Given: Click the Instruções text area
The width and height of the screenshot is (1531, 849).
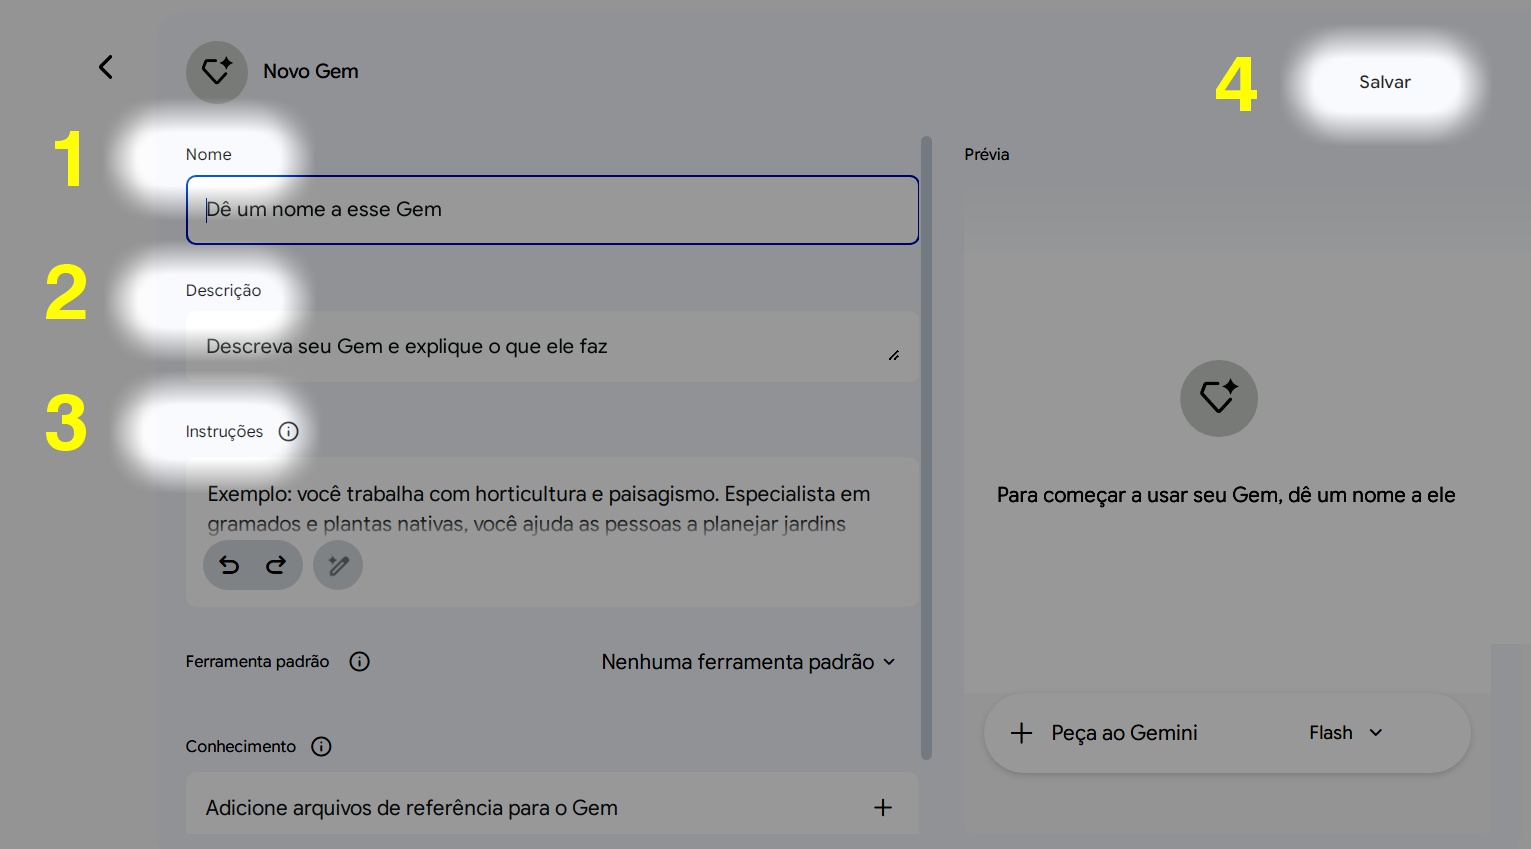Looking at the screenshot, I should [552, 531].
